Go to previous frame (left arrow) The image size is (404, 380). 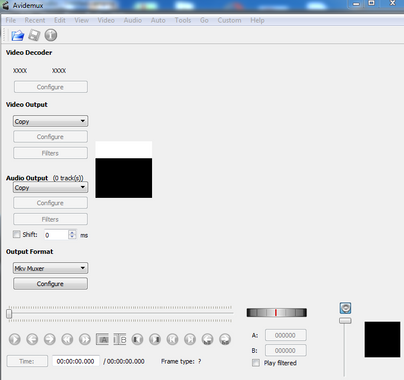[32, 339]
